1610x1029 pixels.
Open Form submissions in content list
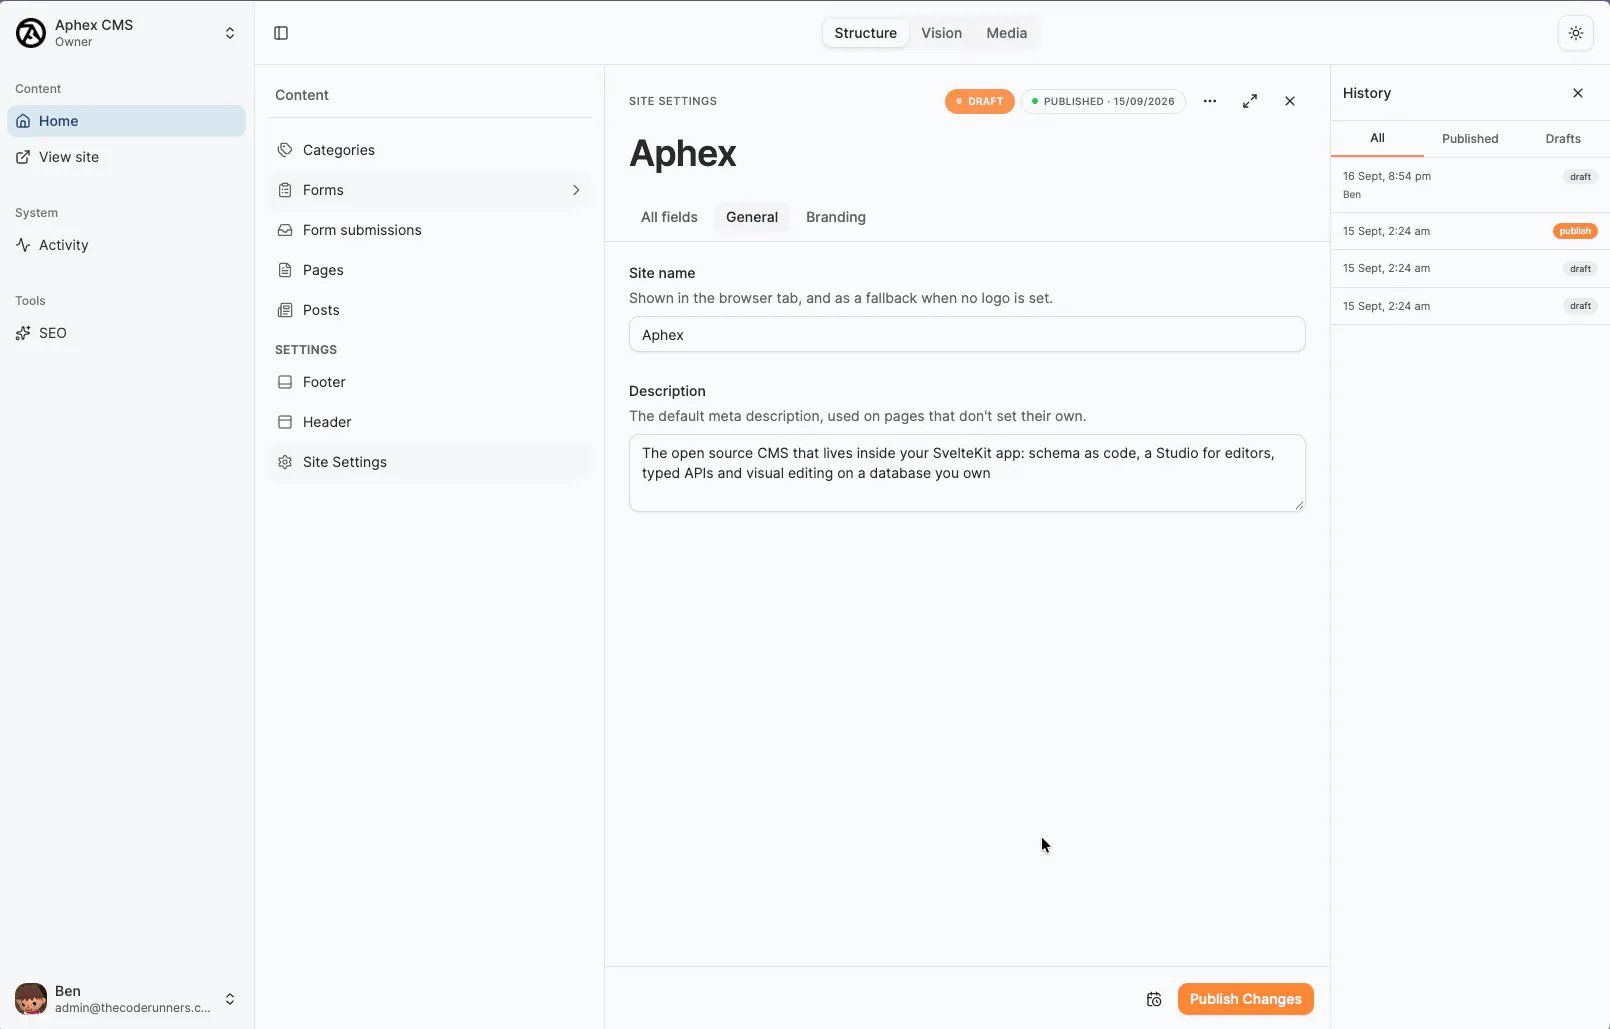(429, 230)
